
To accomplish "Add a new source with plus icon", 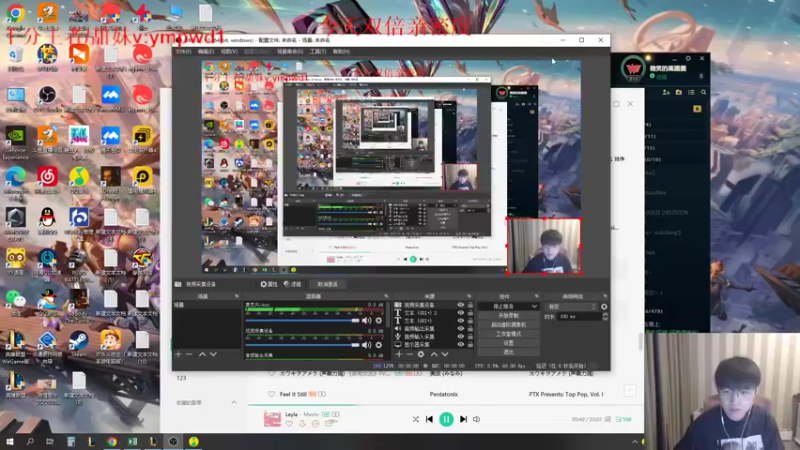I will [399, 354].
